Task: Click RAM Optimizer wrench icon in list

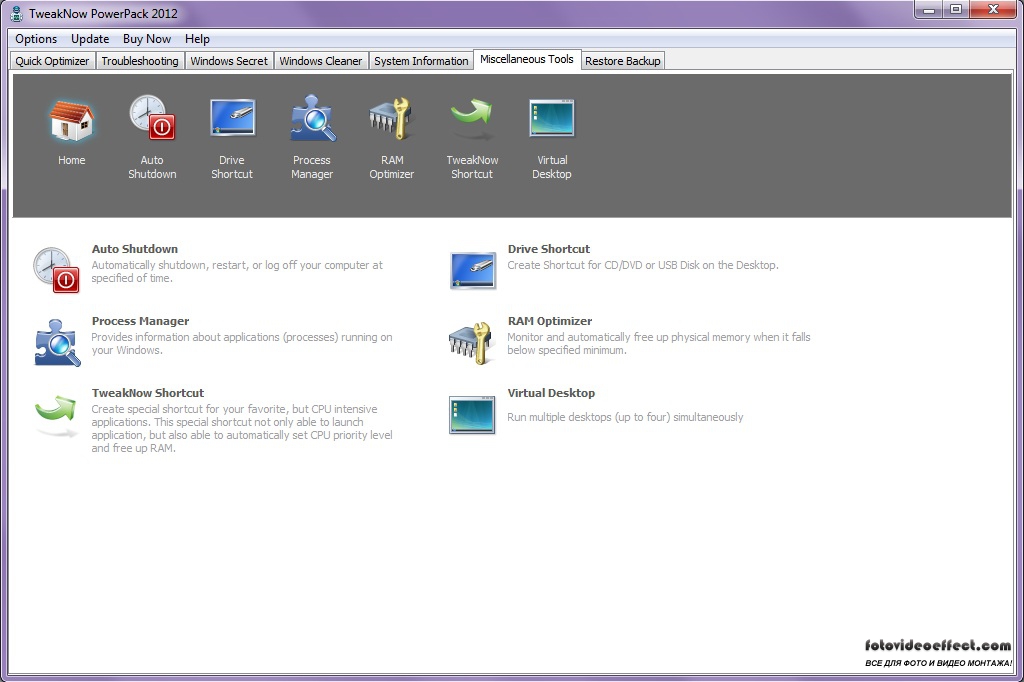Action: tap(470, 343)
